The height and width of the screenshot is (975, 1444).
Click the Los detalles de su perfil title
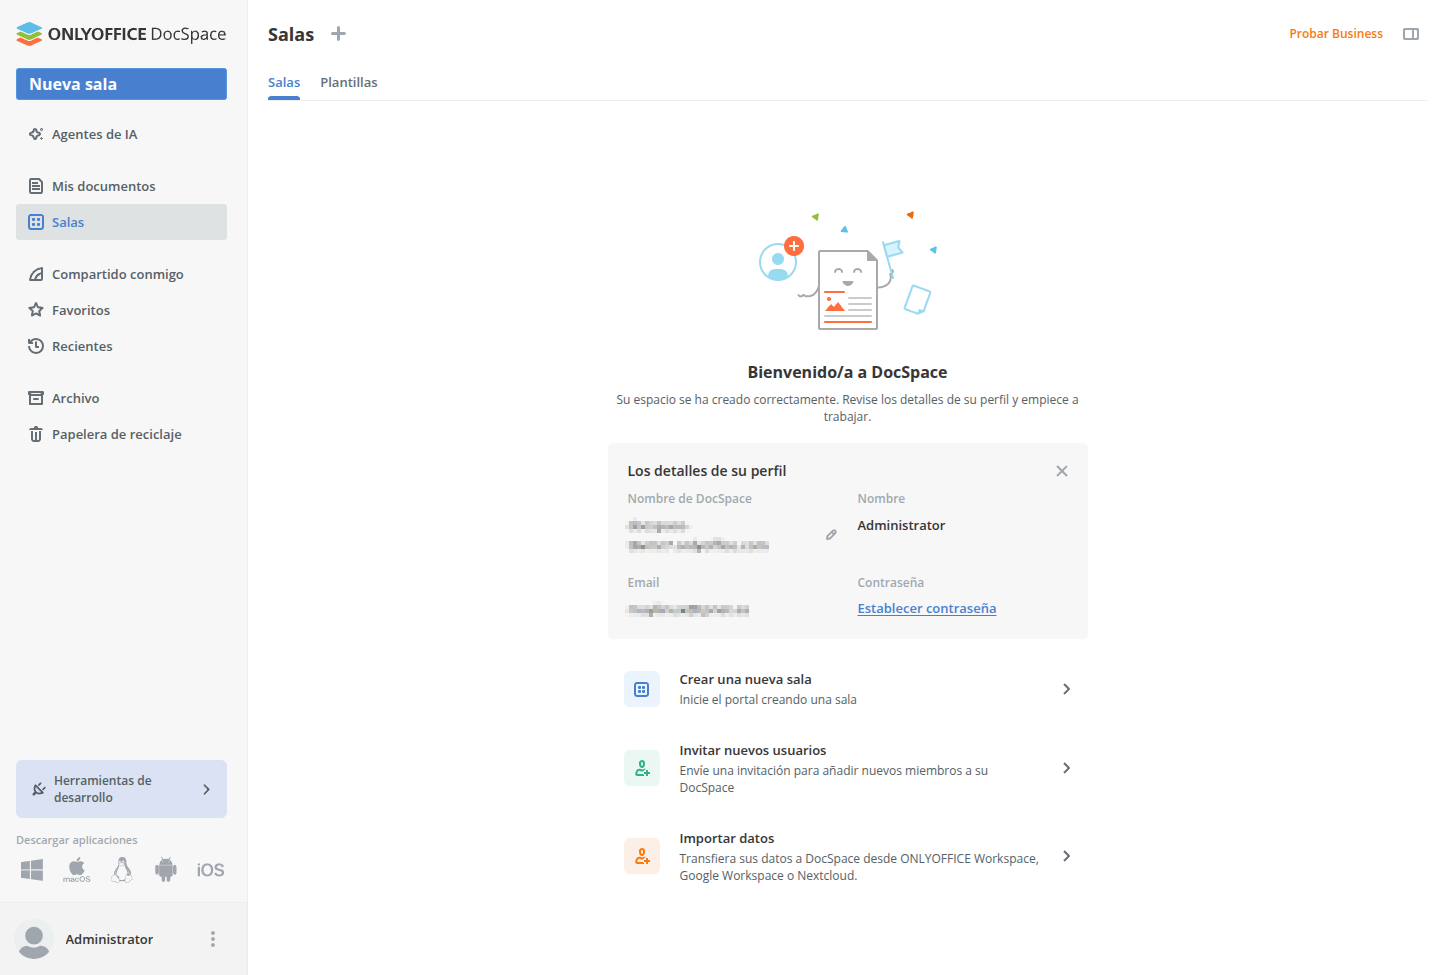[707, 471]
